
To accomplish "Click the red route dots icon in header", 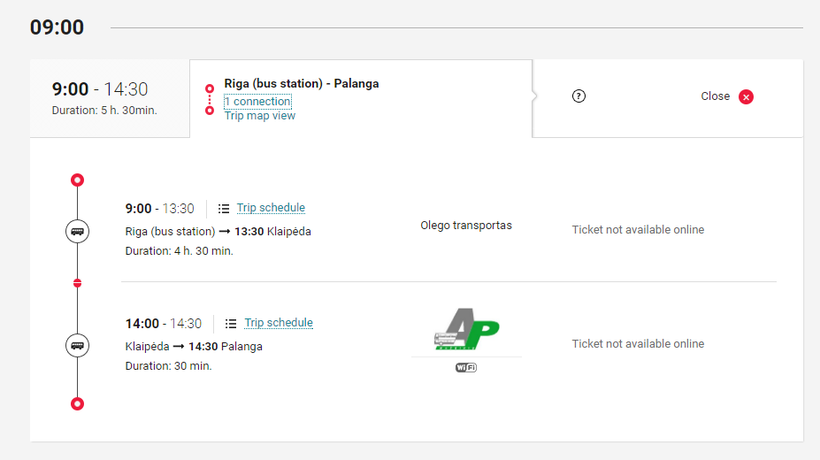I will pos(209,99).
